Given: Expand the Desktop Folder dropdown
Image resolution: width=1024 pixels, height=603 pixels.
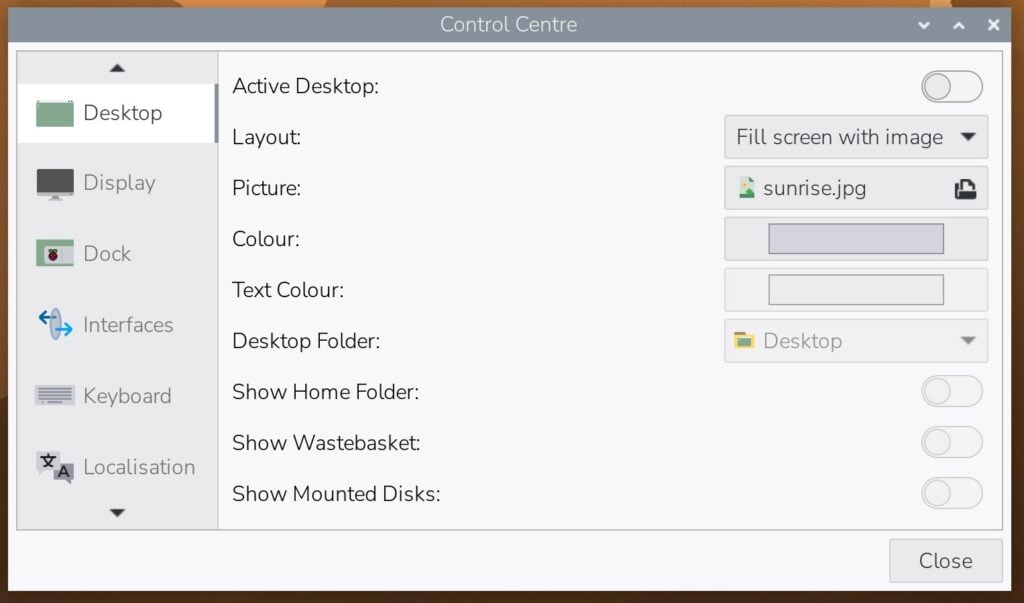Looking at the screenshot, I should click(856, 341).
